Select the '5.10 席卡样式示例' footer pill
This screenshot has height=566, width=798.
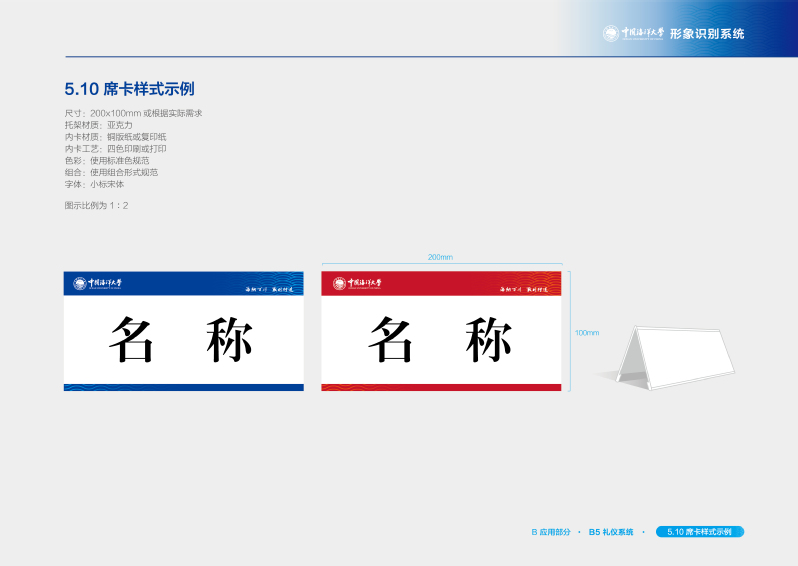click(699, 532)
